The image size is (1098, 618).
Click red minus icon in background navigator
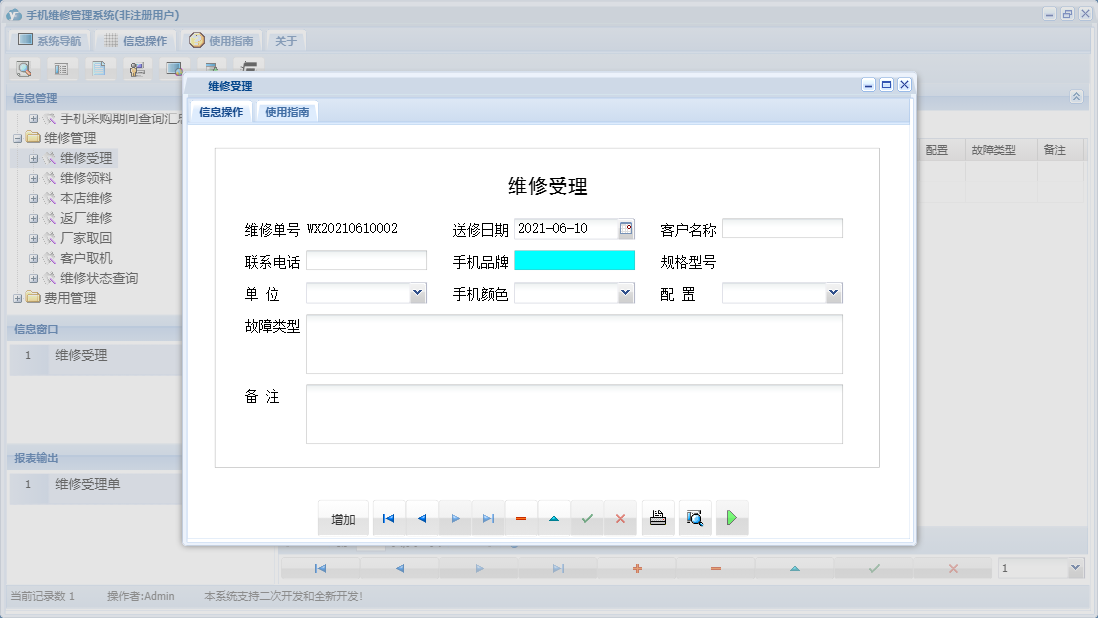point(716,568)
